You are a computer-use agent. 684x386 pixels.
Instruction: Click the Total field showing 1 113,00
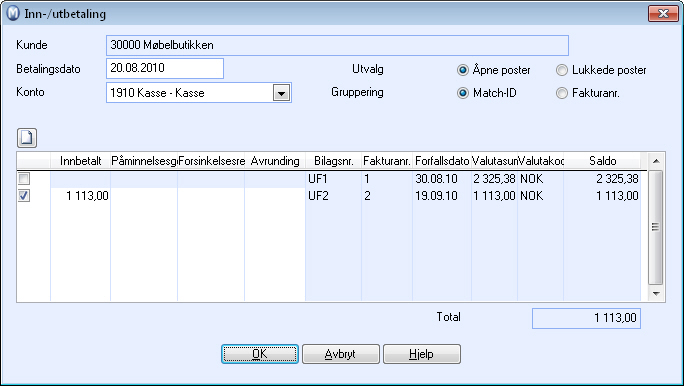click(586, 318)
